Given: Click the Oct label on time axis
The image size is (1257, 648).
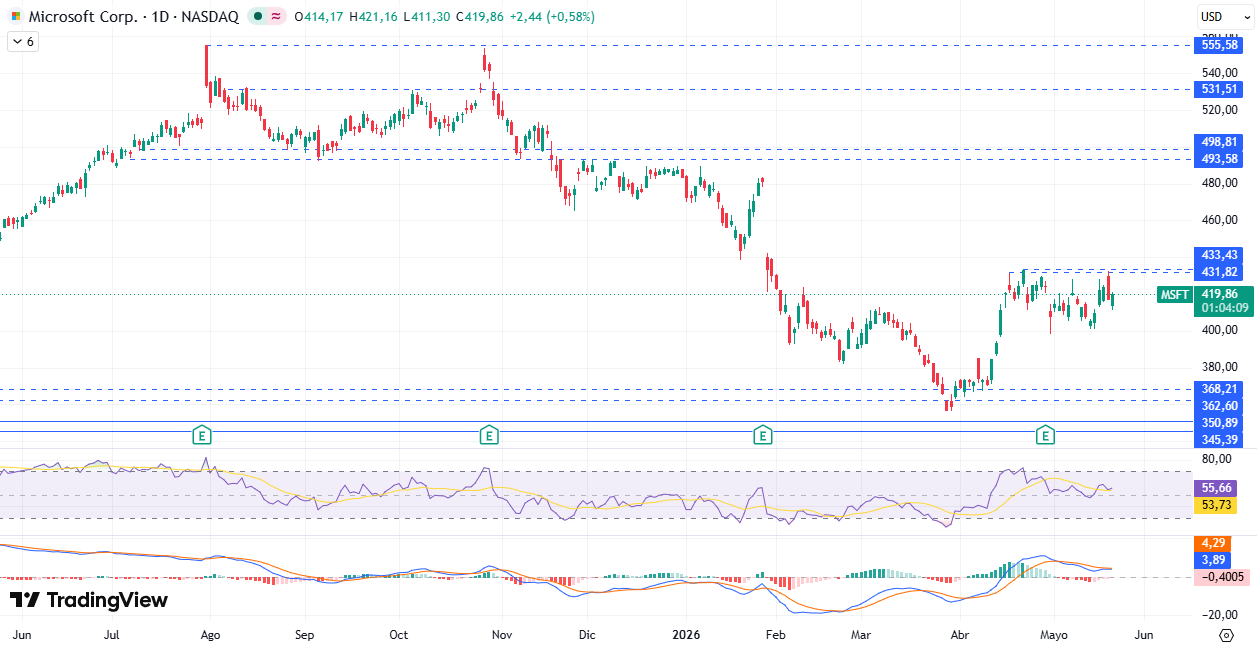Looking at the screenshot, I should click(x=399, y=634).
